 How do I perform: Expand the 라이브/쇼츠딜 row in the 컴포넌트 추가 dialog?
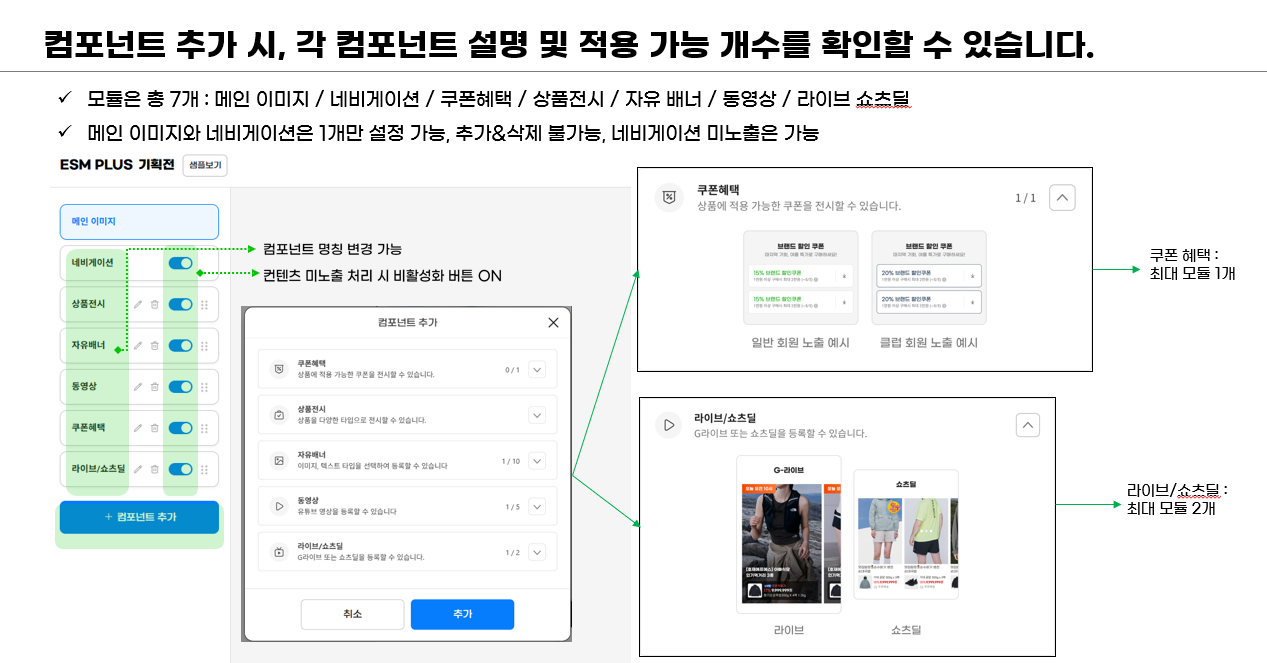coord(537,552)
